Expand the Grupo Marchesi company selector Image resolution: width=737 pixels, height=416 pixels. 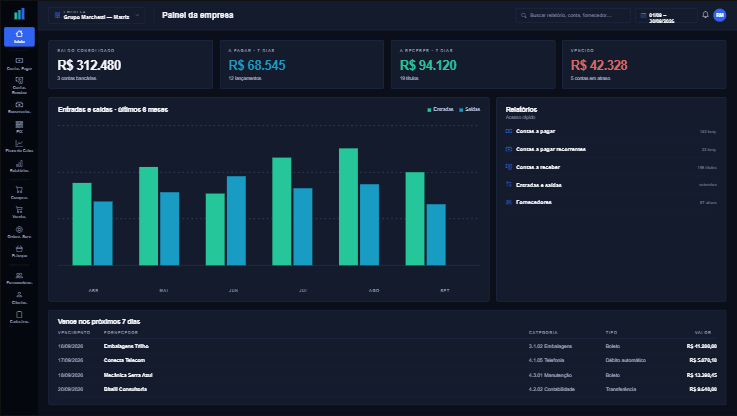[x=96, y=16]
